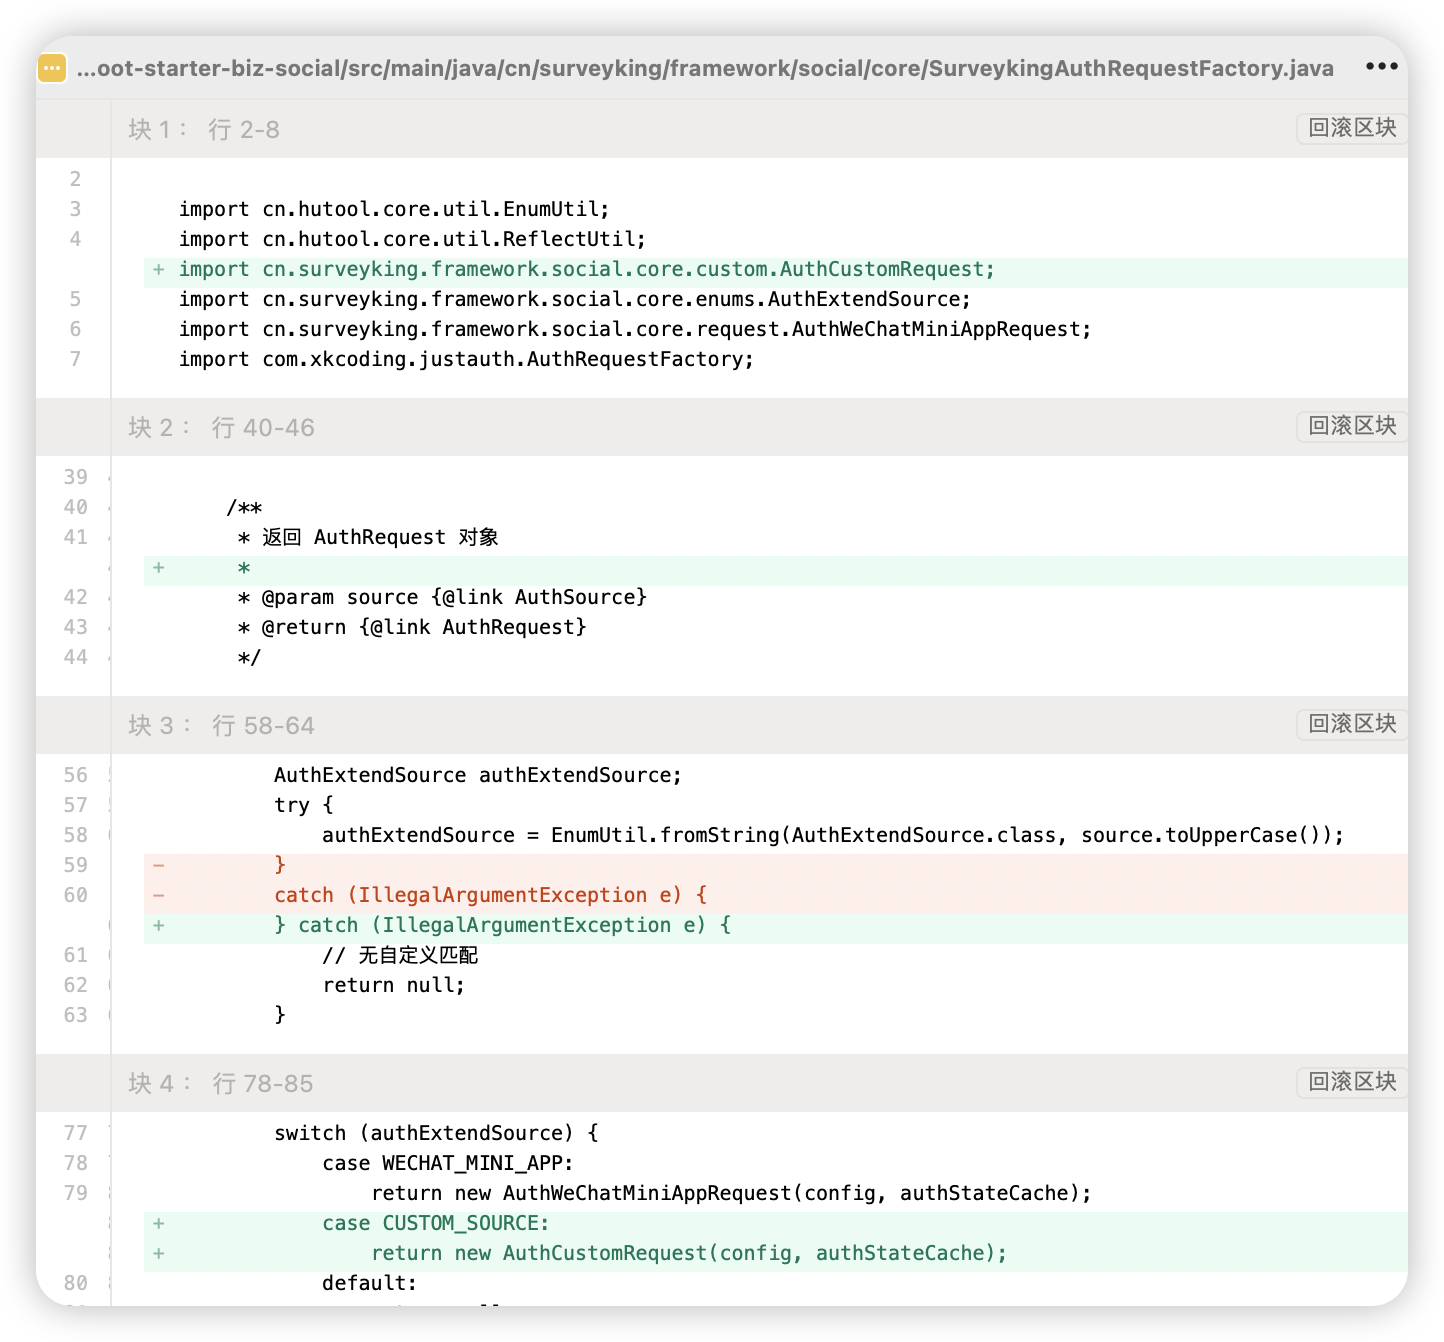The height and width of the screenshot is (1342, 1444).
Task: Click line 'import cn.hutool.core.util.ReflectUtil;'
Action: tap(412, 239)
